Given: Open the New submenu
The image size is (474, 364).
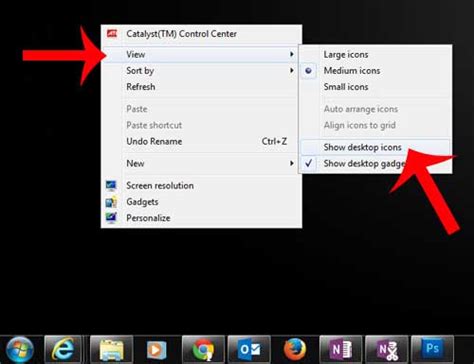Looking at the screenshot, I should (201, 163).
